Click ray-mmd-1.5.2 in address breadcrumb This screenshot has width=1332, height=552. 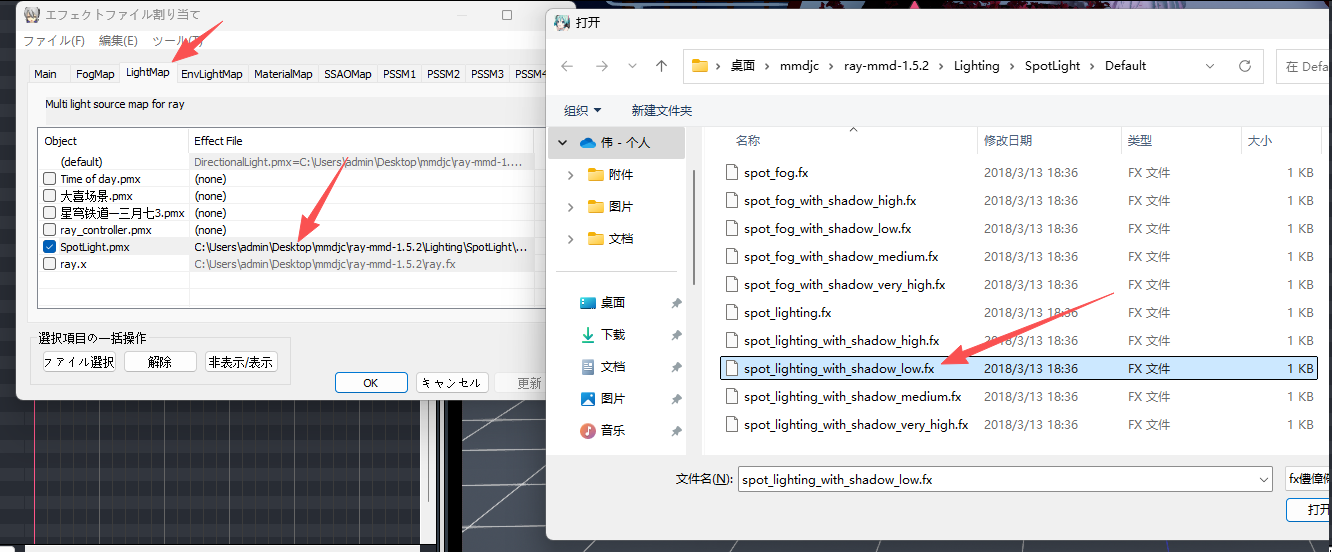(x=886, y=66)
